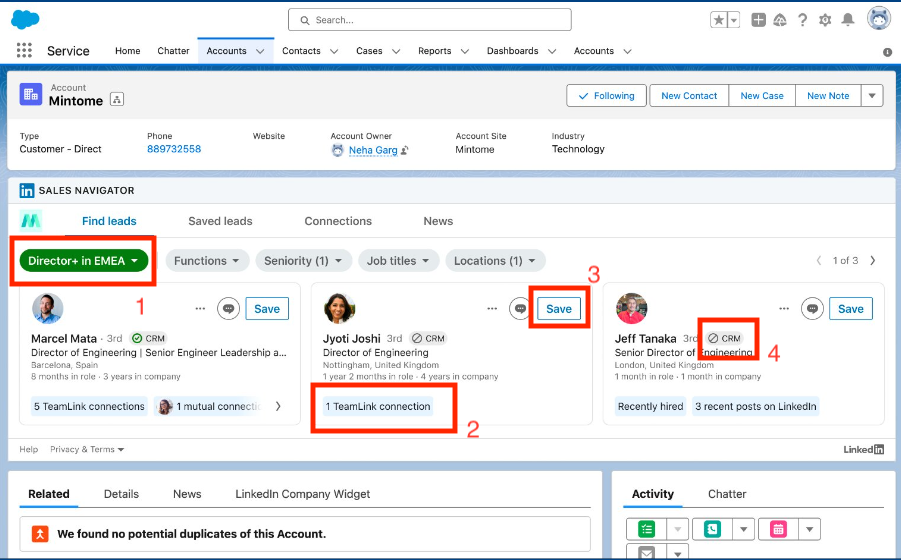Expand the Cases tab menu
Viewport: 901px width, 560px height.
[x=396, y=51]
